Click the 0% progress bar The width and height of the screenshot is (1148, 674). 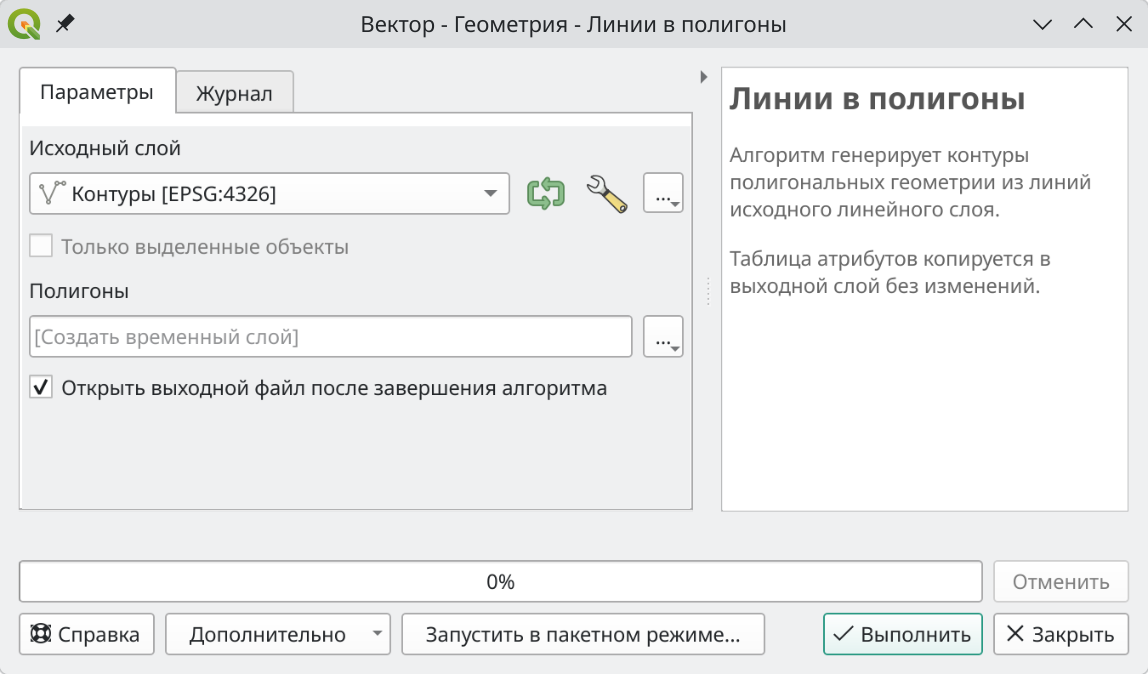click(x=500, y=582)
